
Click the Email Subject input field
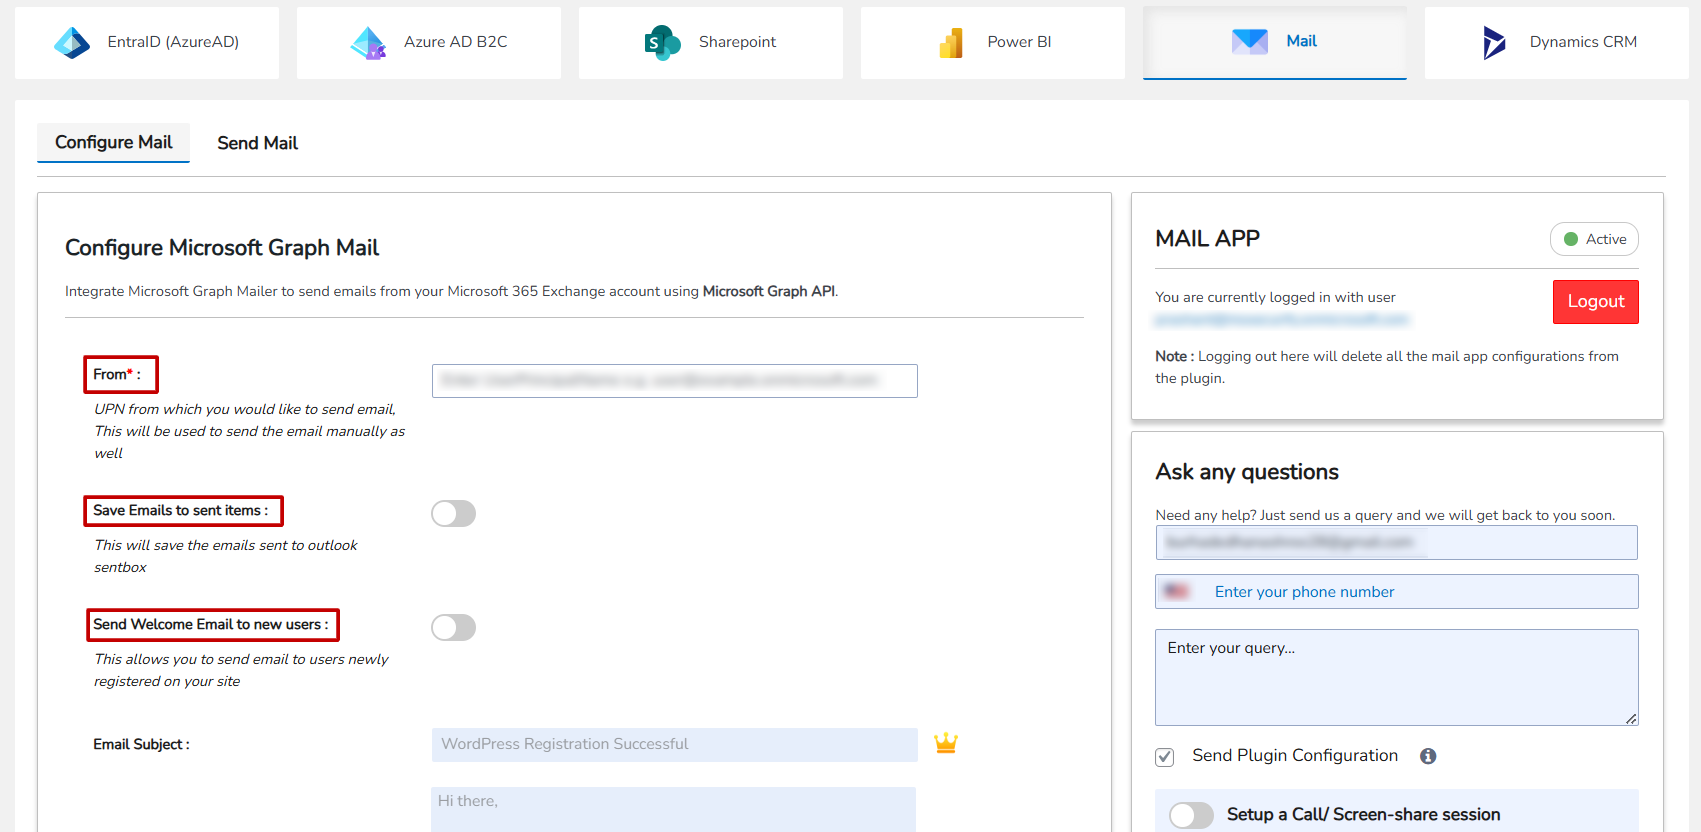tap(675, 744)
